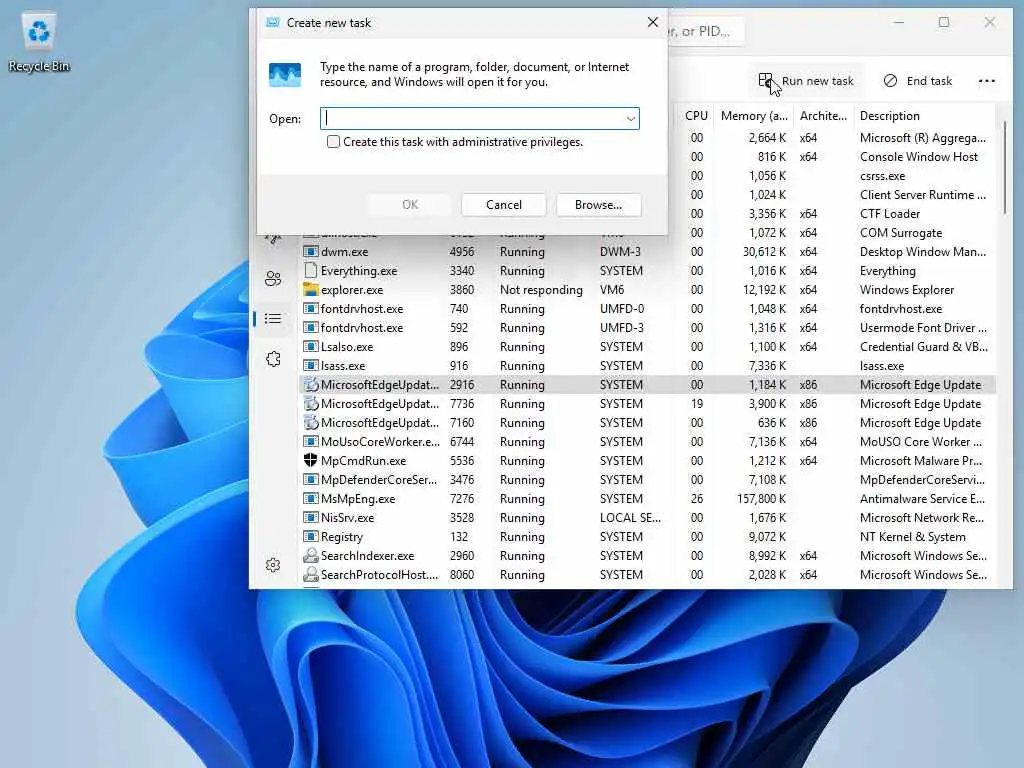Image resolution: width=1024 pixels, height=768 pixels.
Task: Click the Browse... button
Action: 598,204
